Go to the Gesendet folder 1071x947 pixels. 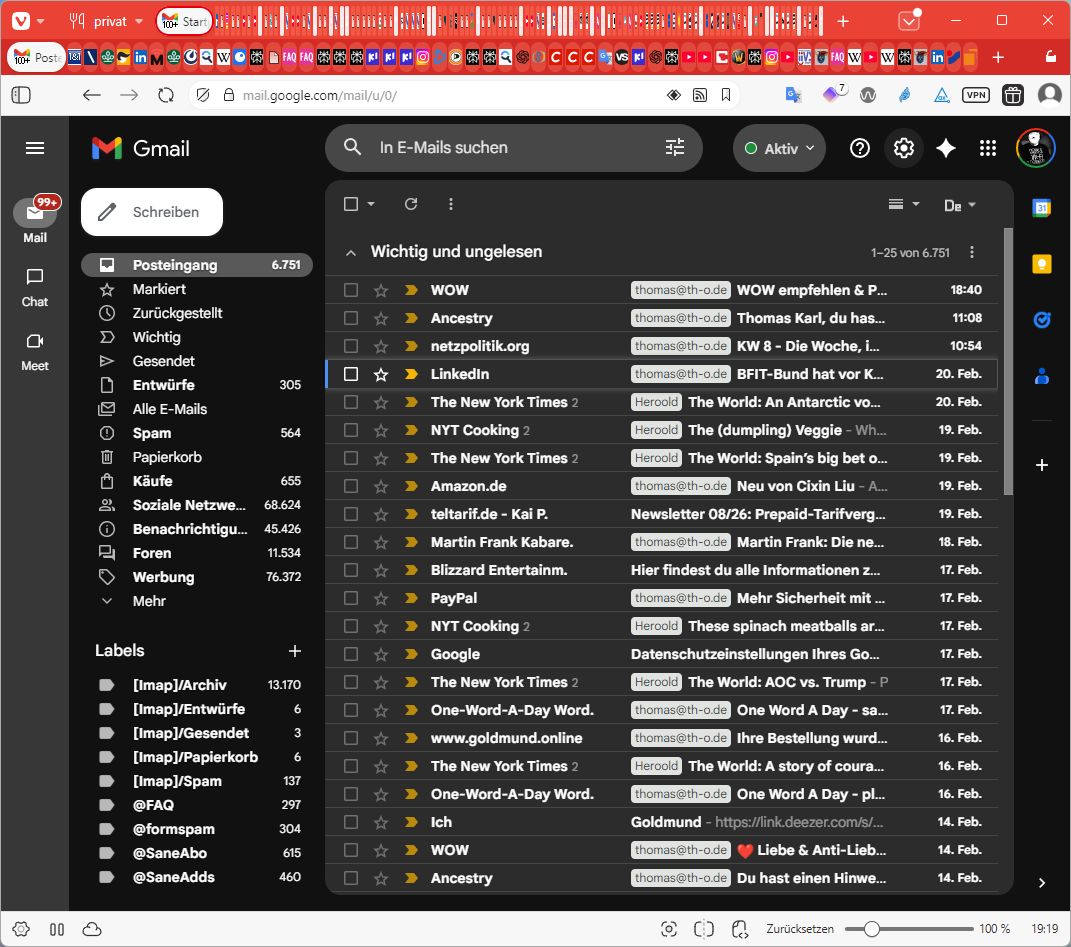[x=163, y=361]
